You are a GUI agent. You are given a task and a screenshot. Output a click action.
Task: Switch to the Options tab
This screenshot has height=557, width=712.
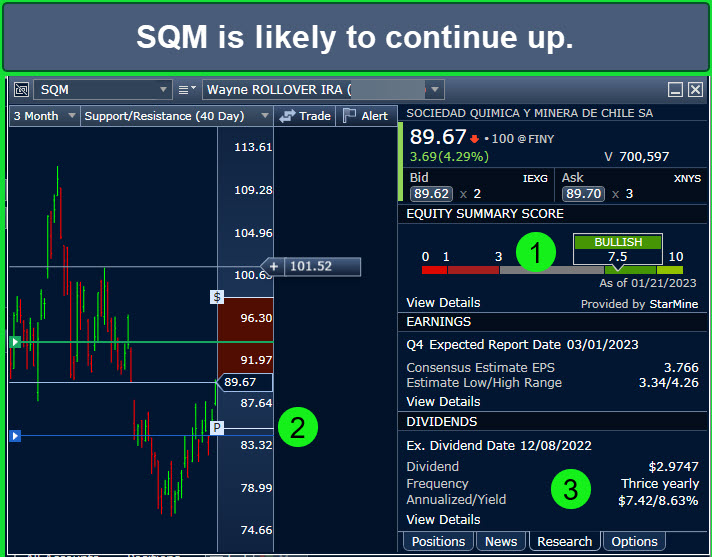pyautogui.click(x=634, y=541)
